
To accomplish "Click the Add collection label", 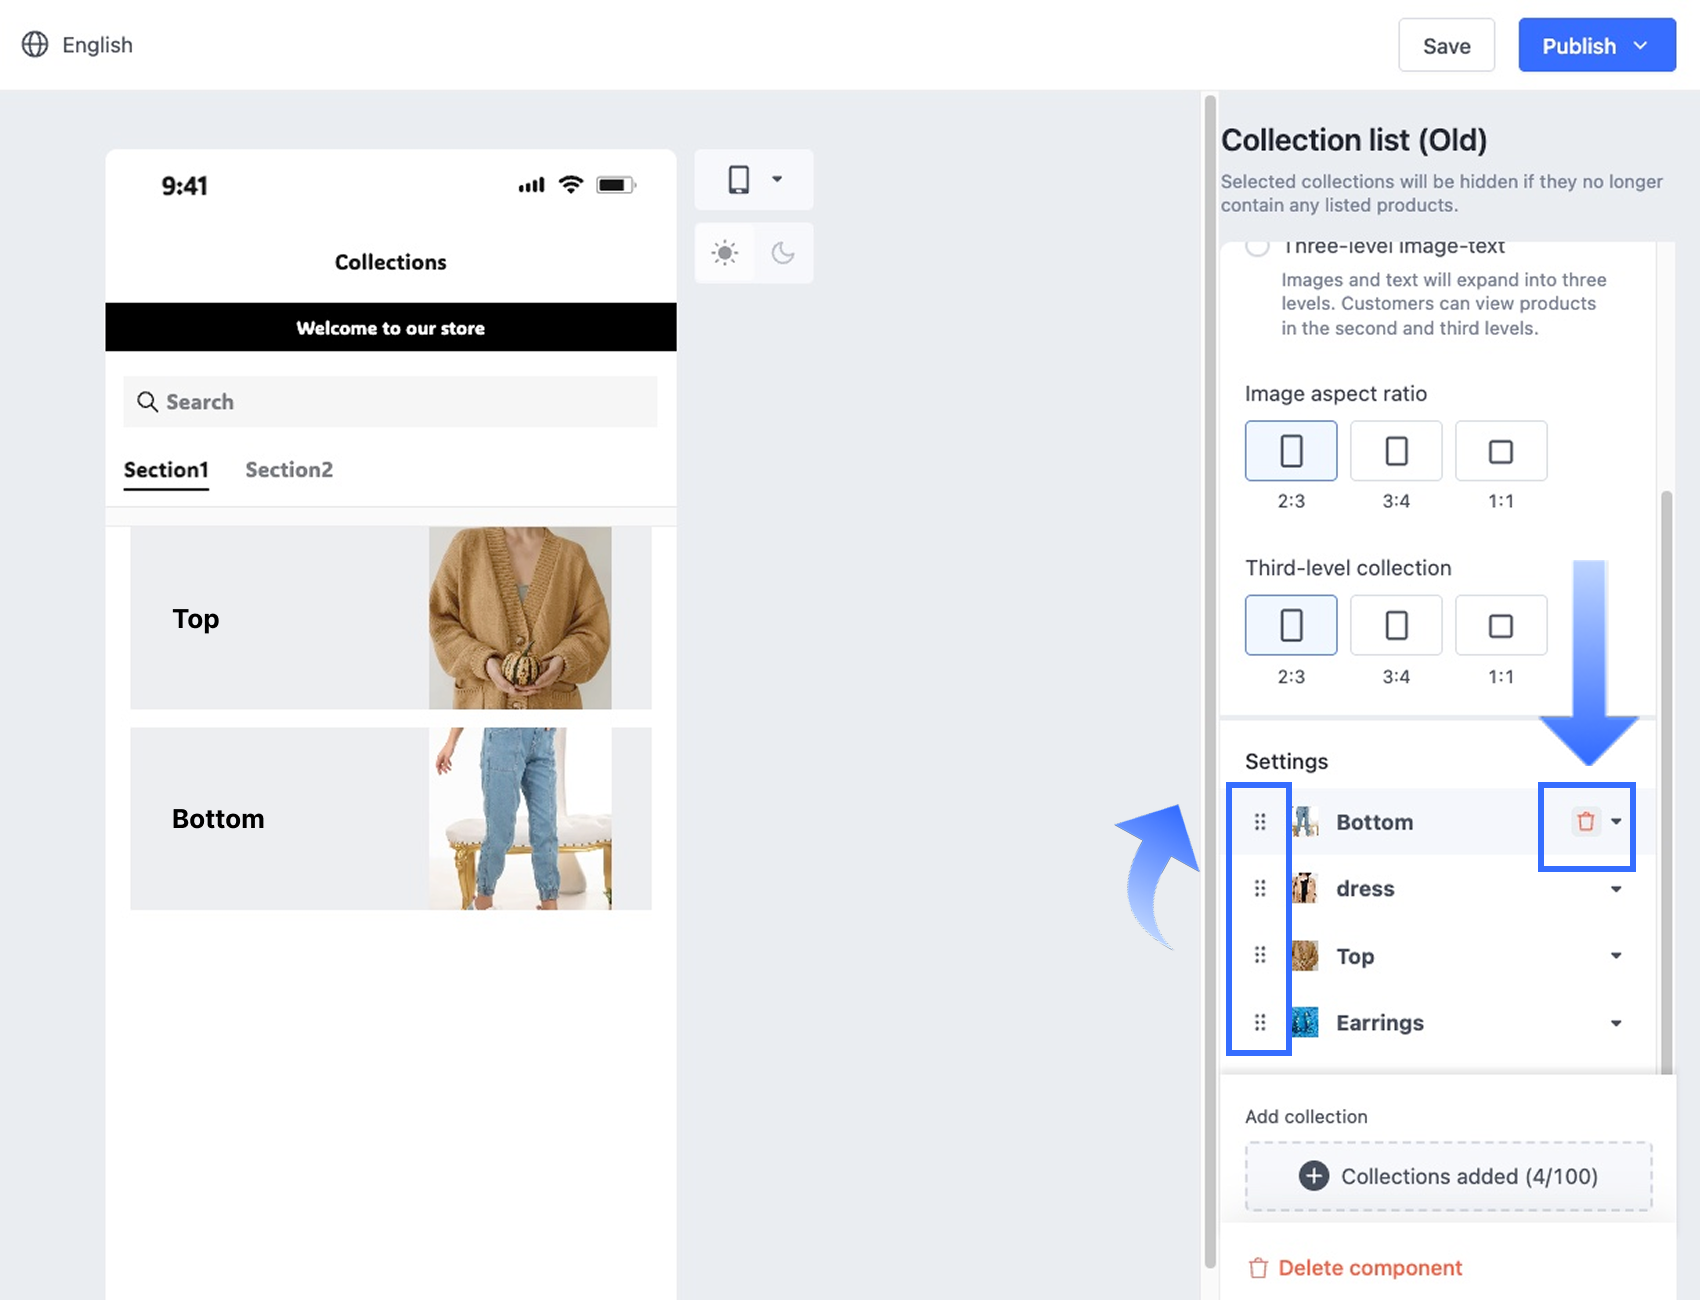I will [1306, 1117].
